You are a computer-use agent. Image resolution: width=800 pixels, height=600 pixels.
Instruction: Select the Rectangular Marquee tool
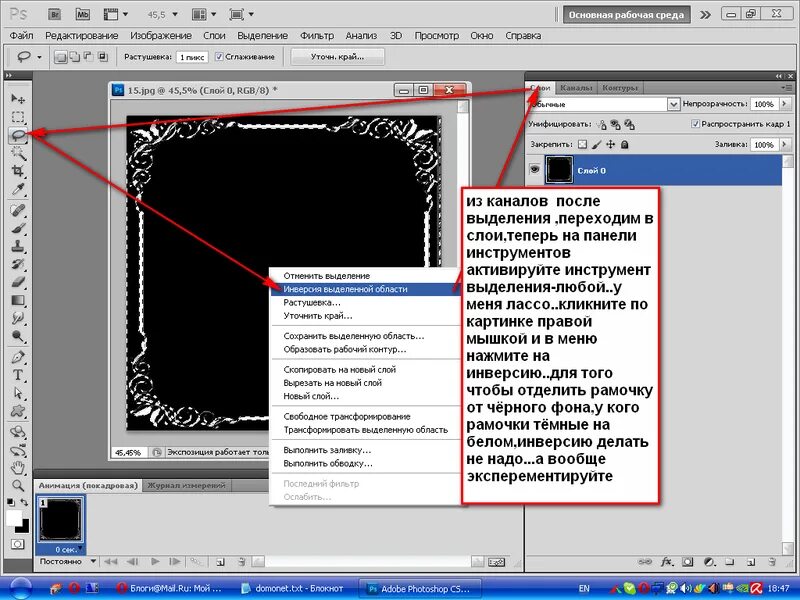coord(18,117)
